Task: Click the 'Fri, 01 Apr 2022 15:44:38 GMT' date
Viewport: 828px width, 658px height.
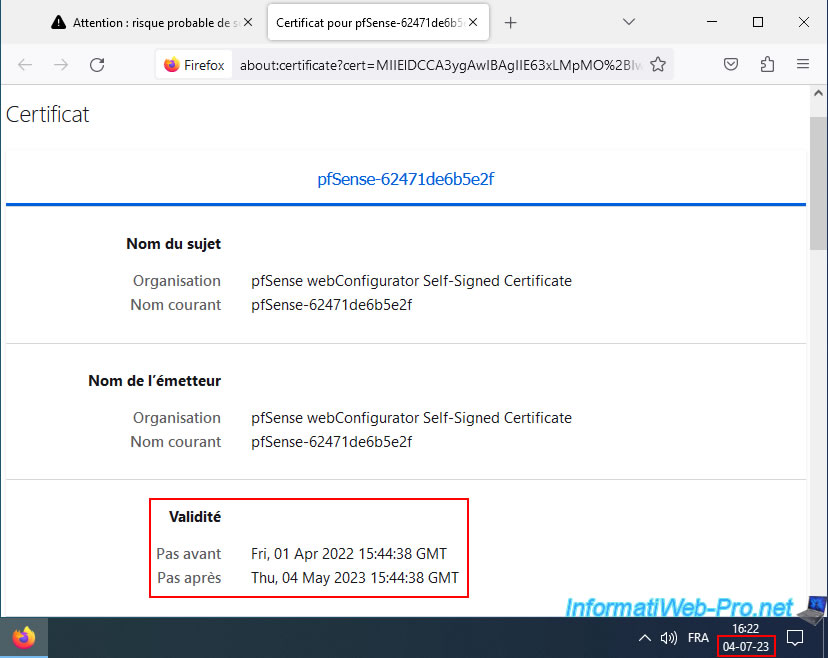Action: pyautogui.click(x=349, y=553)
